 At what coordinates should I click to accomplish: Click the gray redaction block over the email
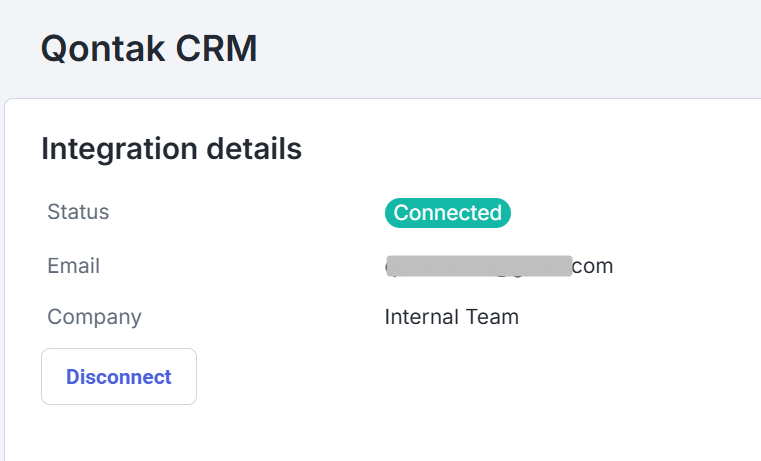(x=478, y=266)
